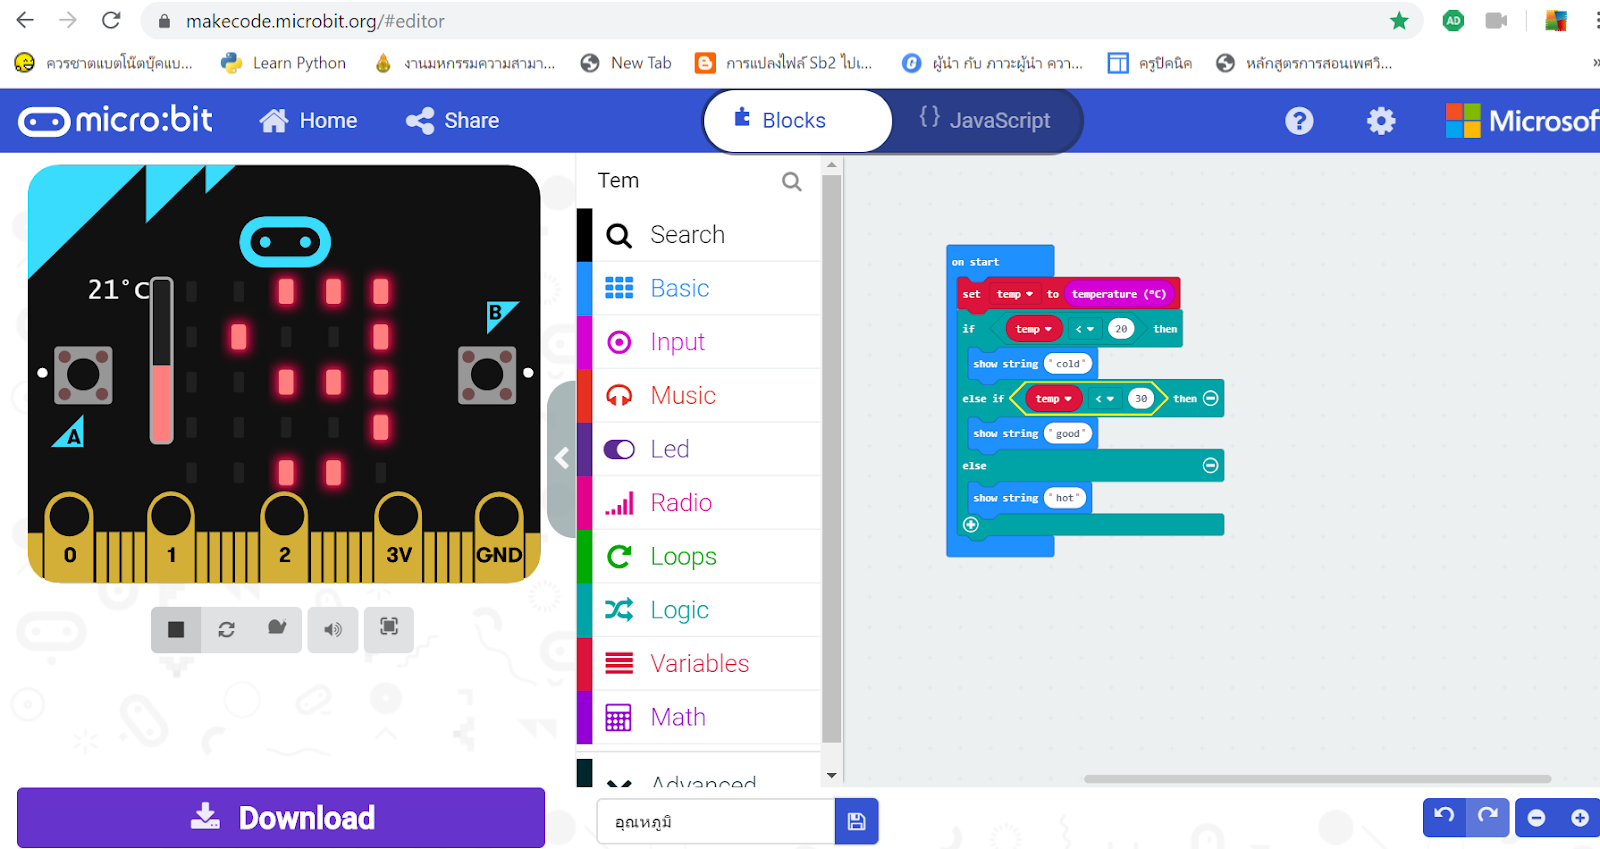This screenshot has height=849, width=1600.
Task: Save the project with the floppy-disk icon
Action: [x=856, y=821]
